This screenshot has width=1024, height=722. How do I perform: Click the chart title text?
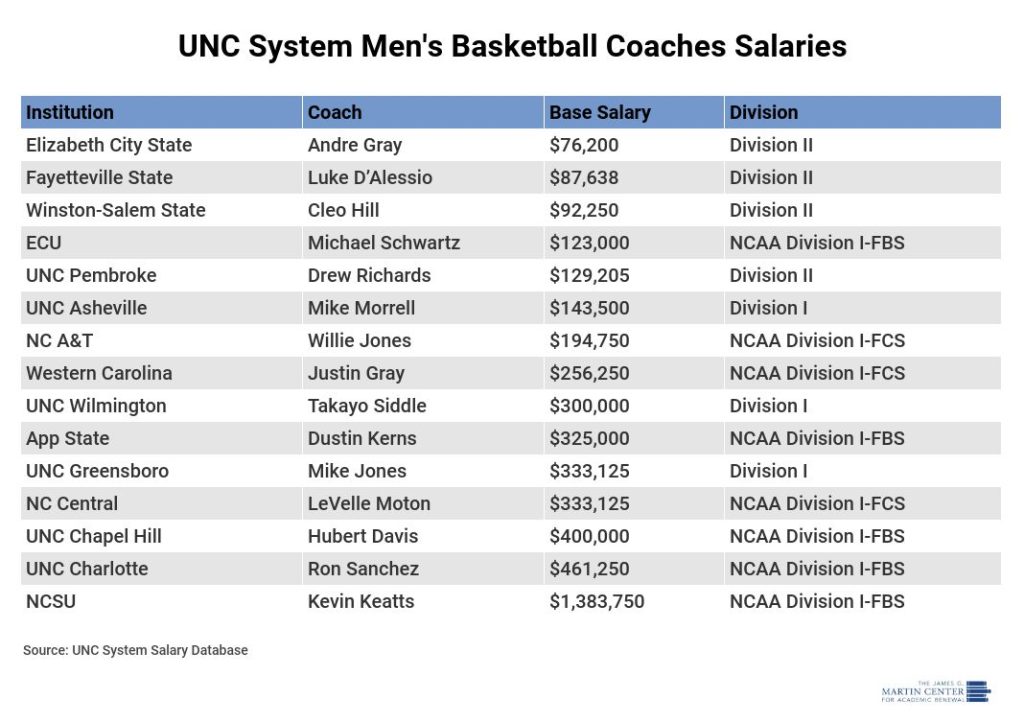pos(512,46)
